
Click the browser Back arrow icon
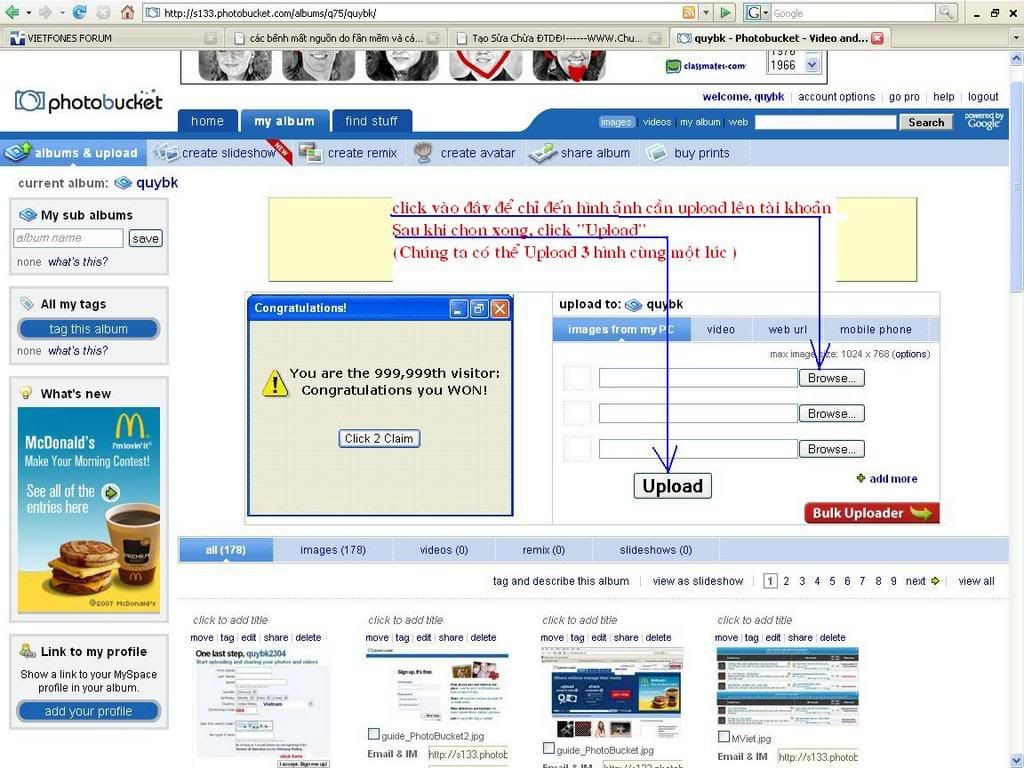coord(11,12)
